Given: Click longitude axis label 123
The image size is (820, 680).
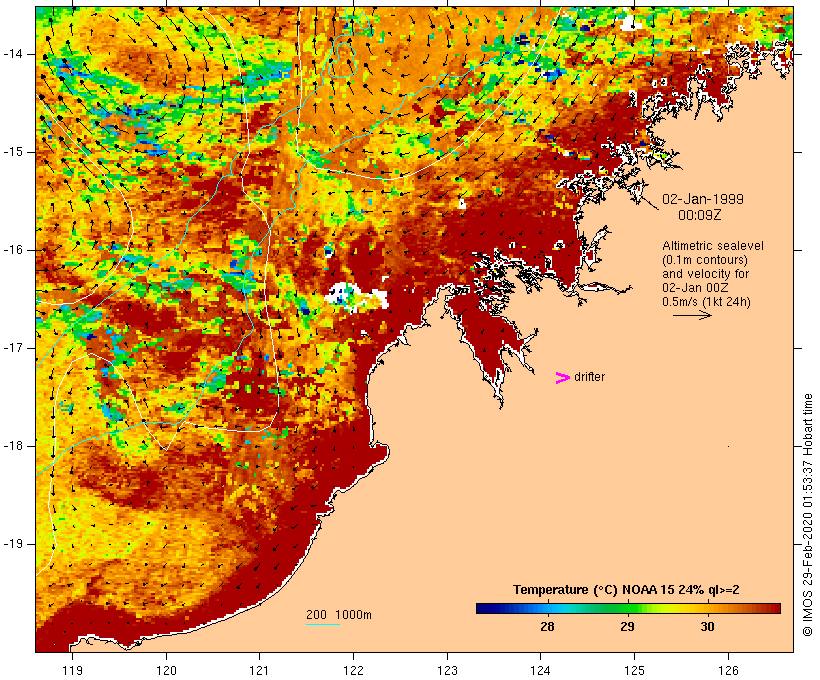Looking at the screenshot, I should (x=447, y=670).
